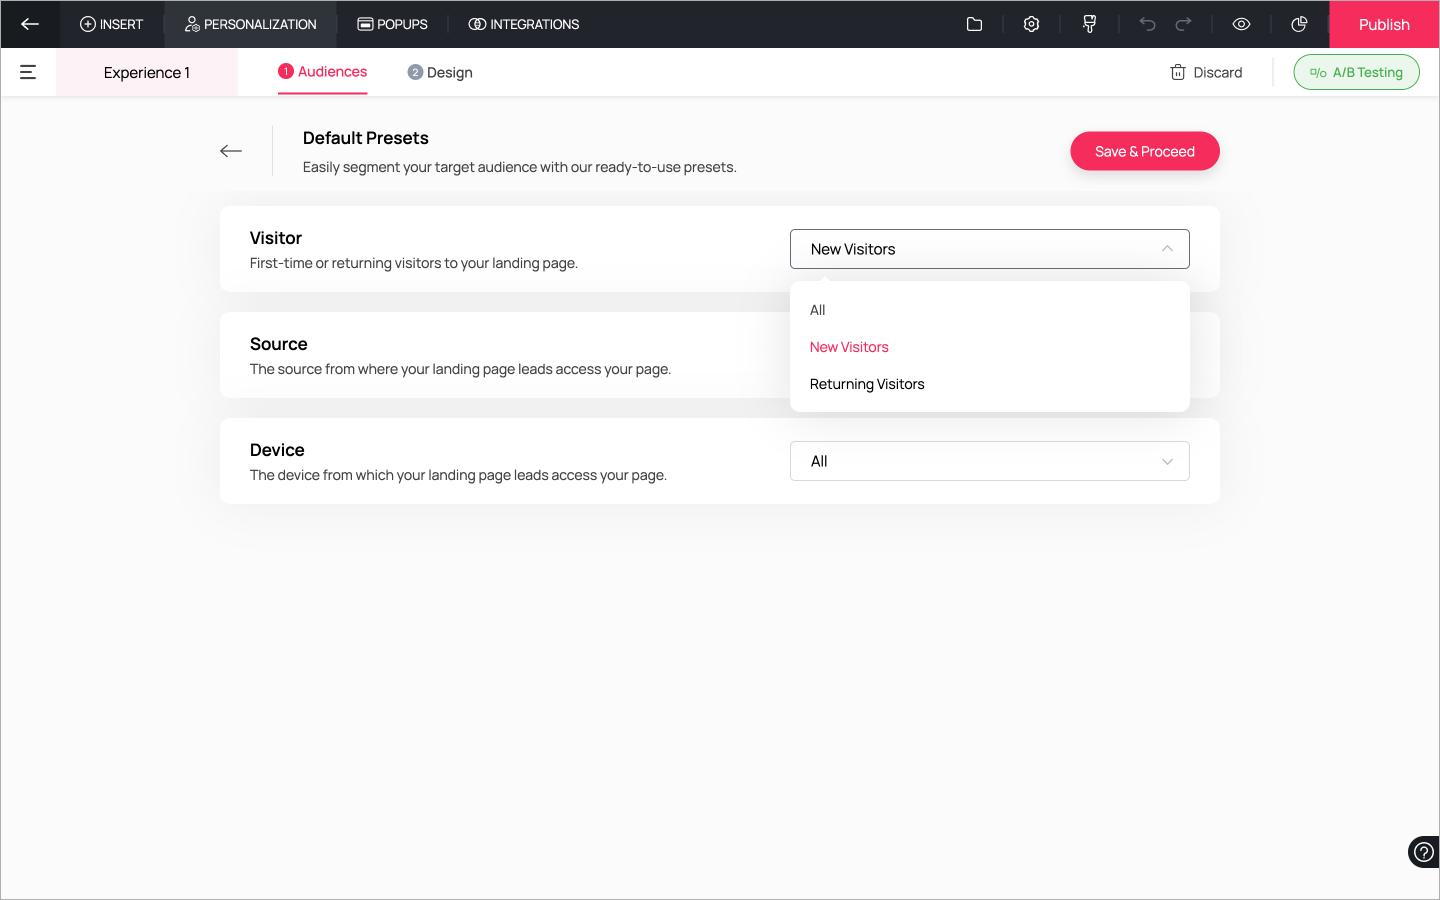The height and width of the screenshot is (900, 1440).
Task: Switch to the Design tab
Action: point(440,72)
